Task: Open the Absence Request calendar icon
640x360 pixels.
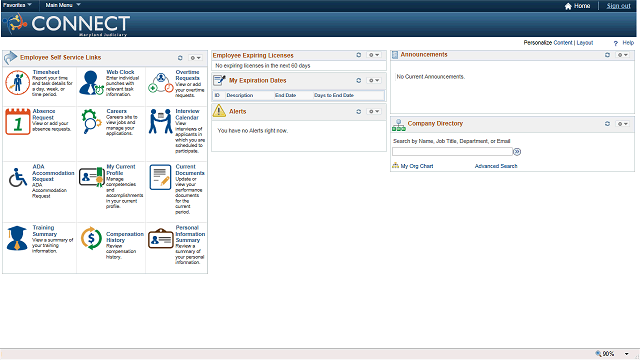Action: click(x=18, y=121)
